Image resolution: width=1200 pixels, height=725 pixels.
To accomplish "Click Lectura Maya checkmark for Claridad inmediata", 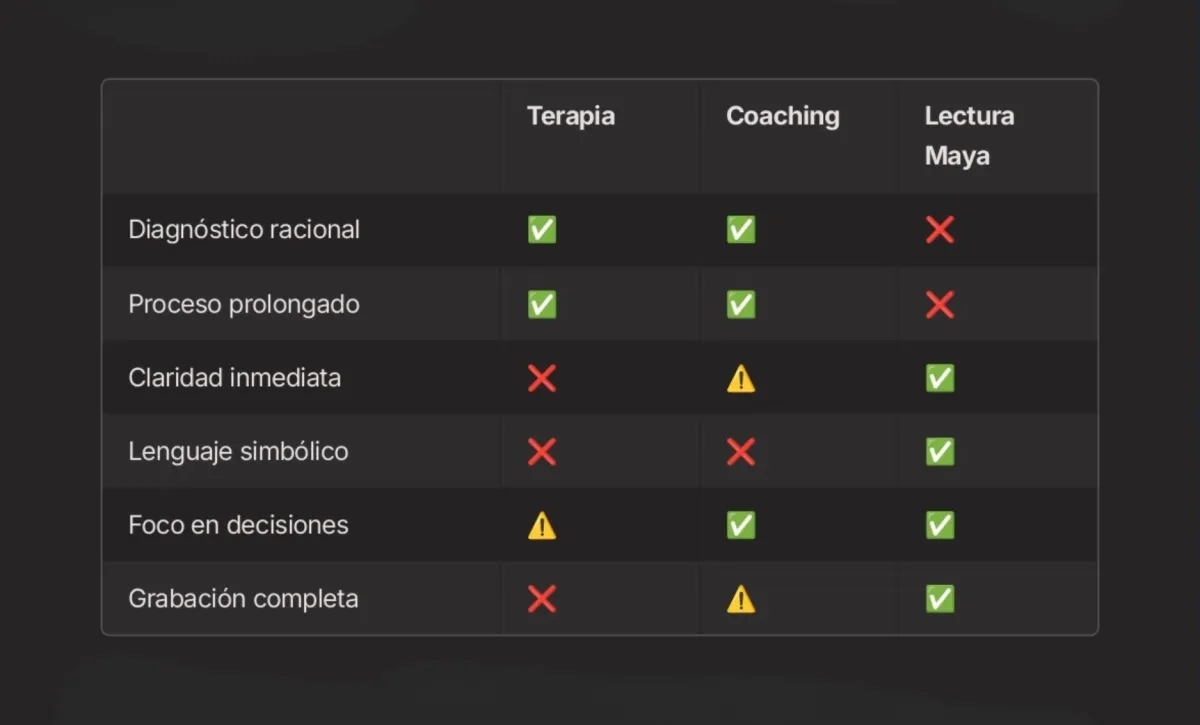I will [940, 378].
